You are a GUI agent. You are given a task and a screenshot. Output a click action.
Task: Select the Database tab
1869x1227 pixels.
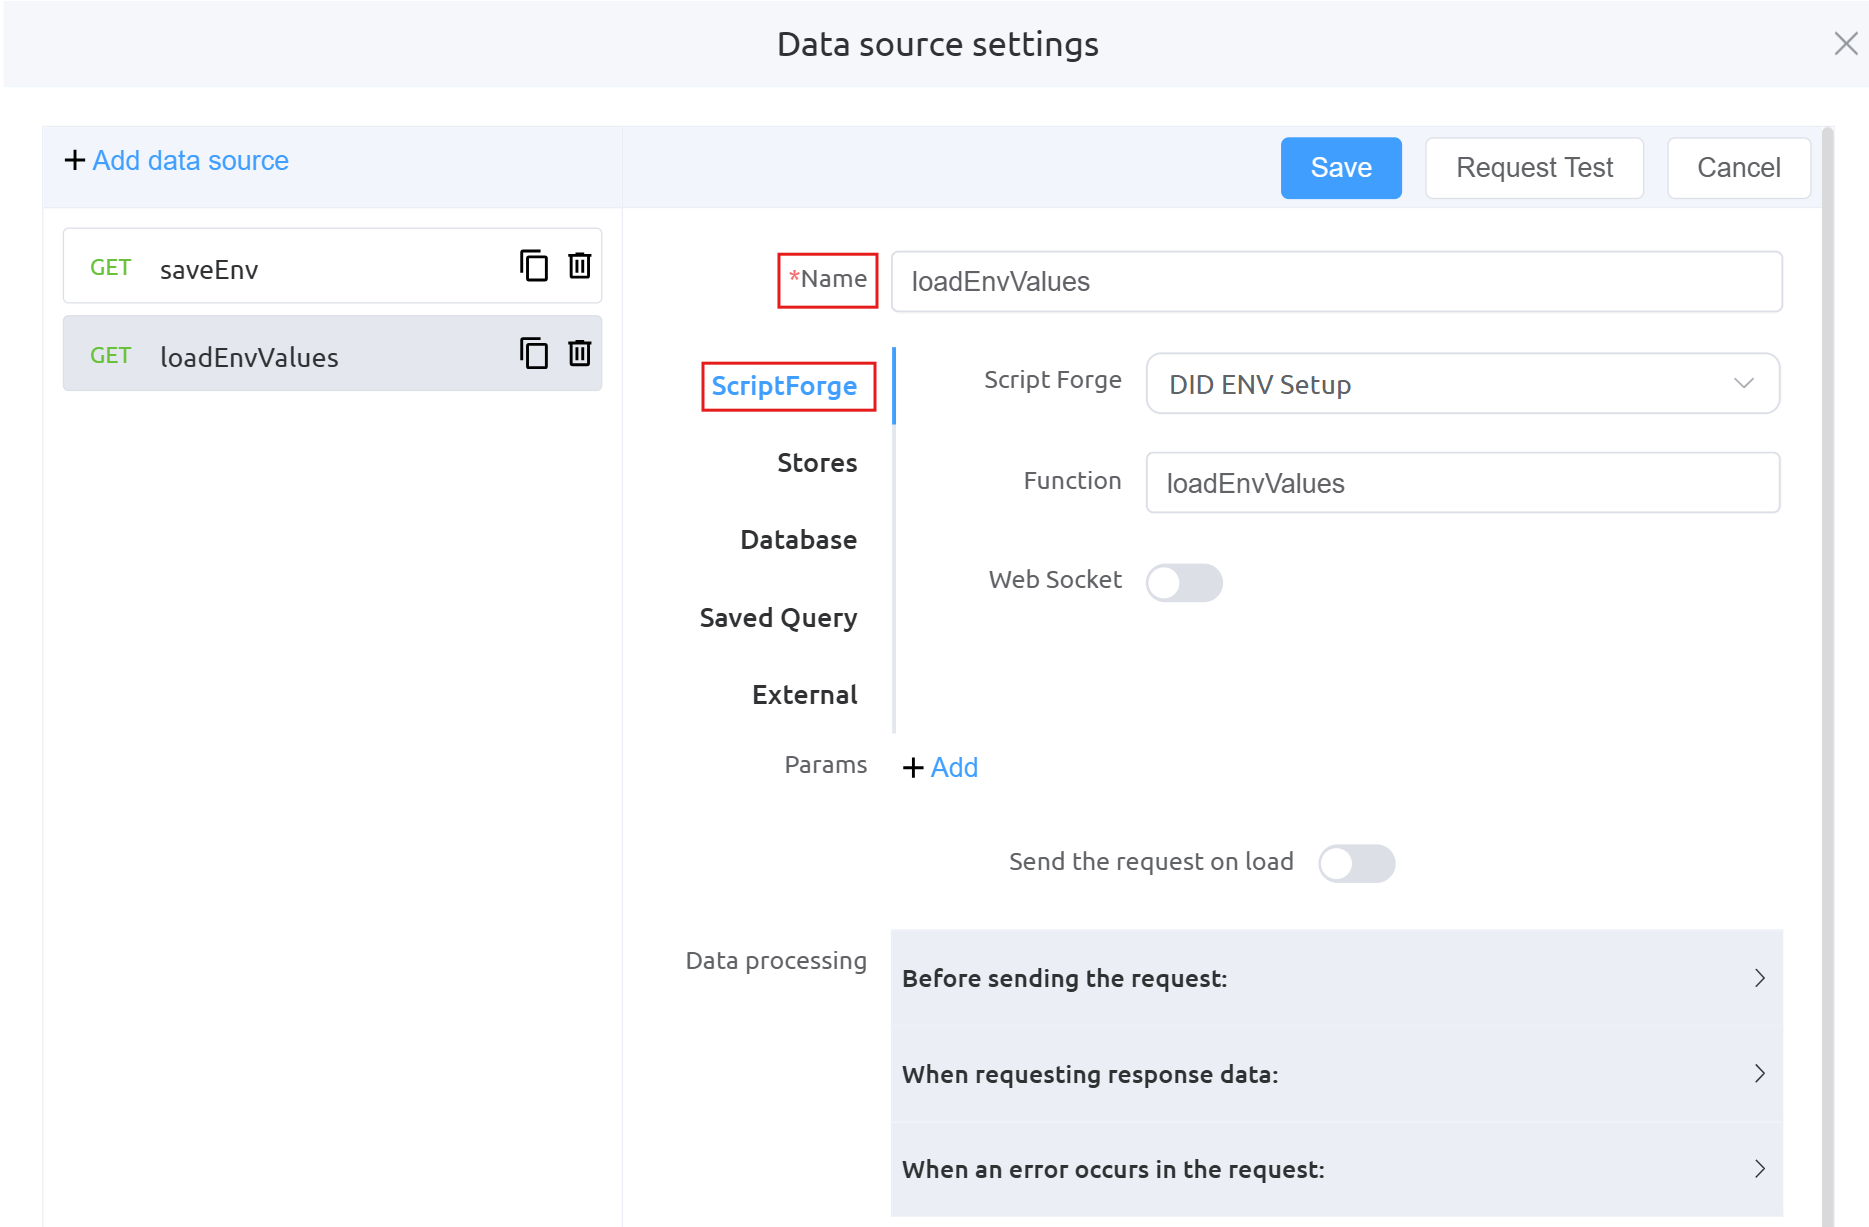[798, 540]
